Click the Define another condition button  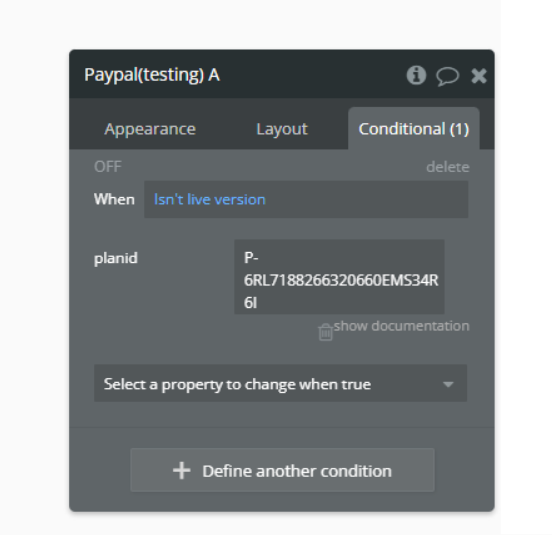282,470
